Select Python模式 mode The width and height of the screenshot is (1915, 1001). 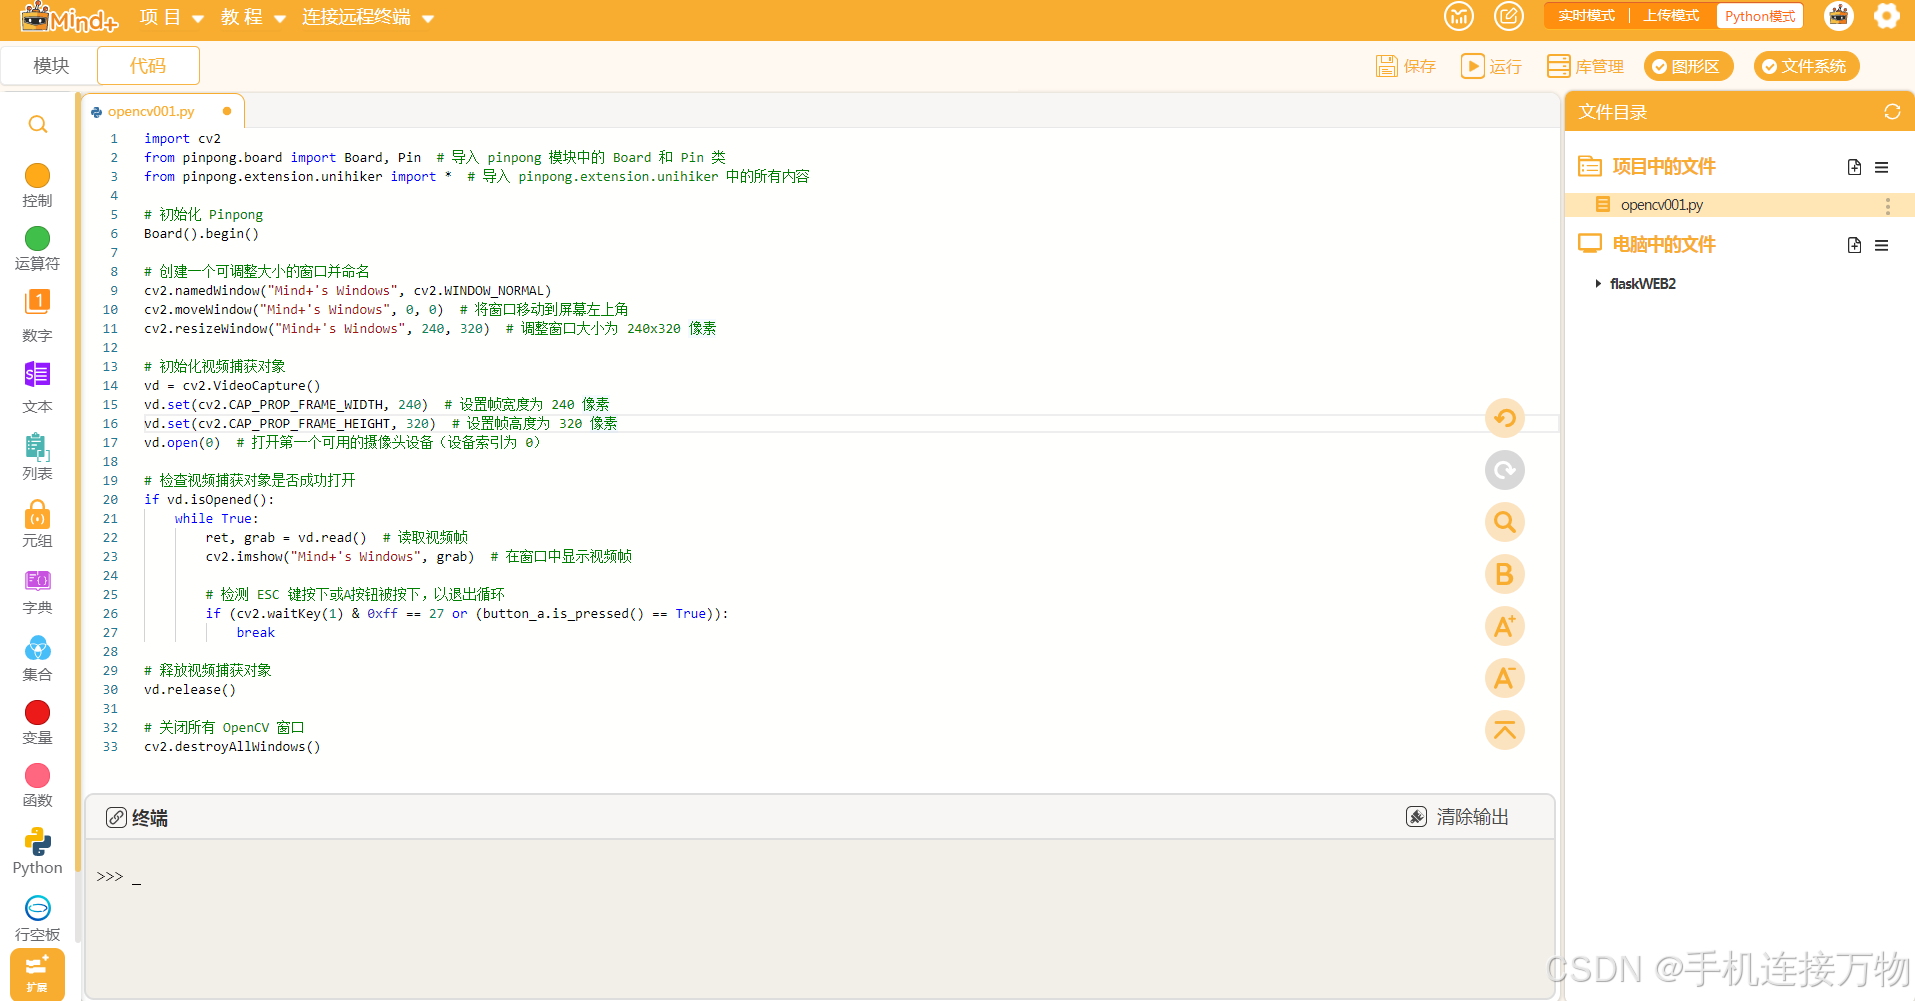1760,16
